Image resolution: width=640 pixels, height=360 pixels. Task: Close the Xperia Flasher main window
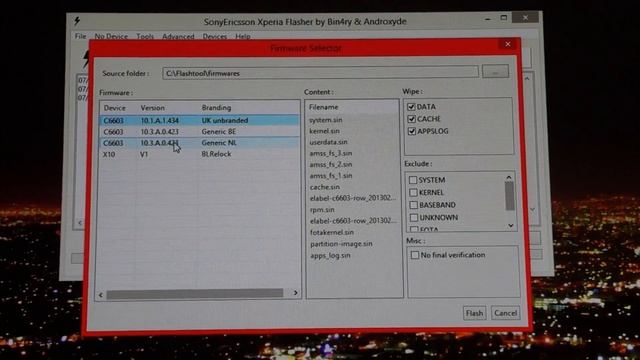click(525, 18)
